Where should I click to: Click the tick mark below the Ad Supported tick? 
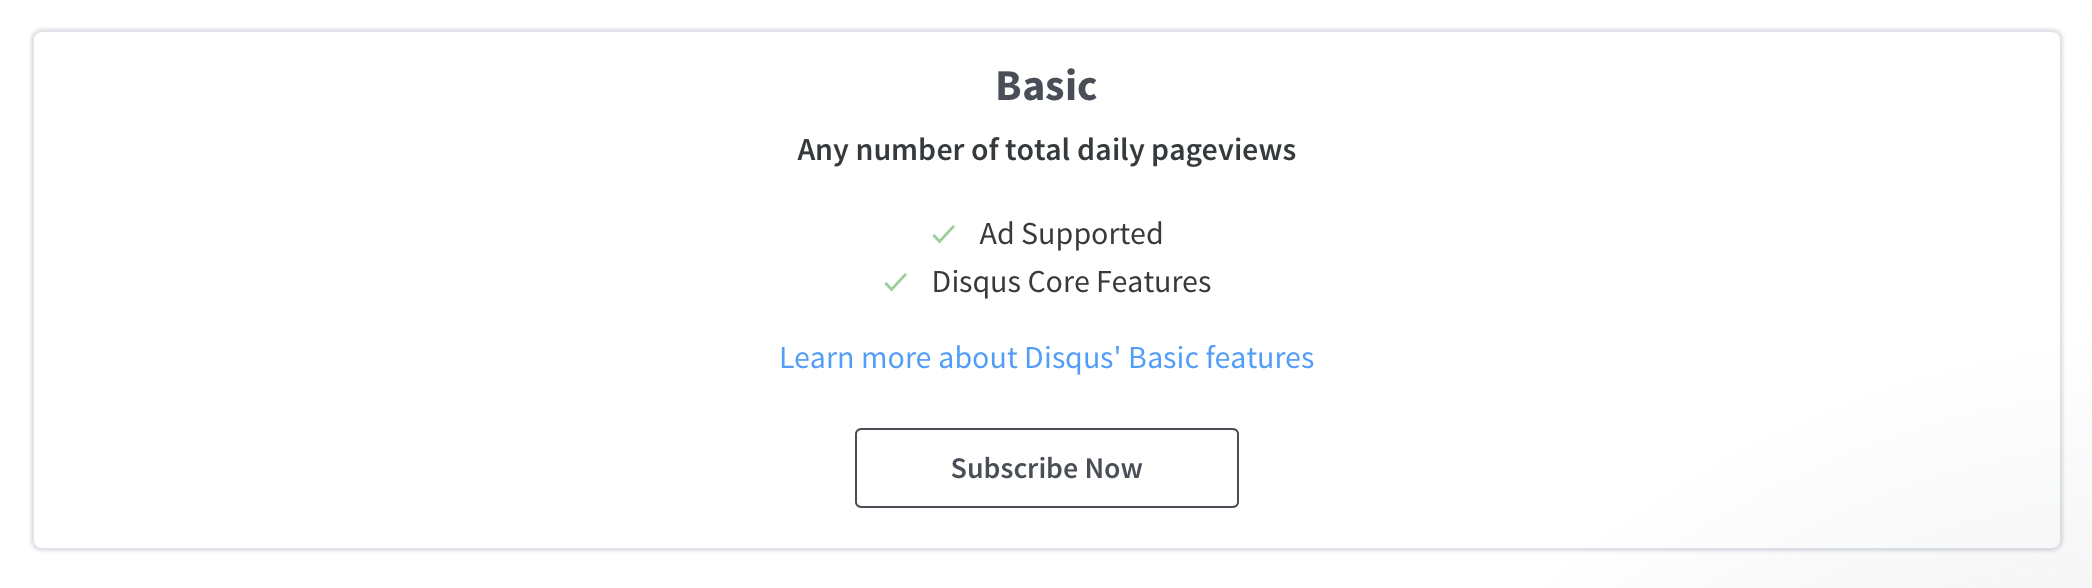895,282
